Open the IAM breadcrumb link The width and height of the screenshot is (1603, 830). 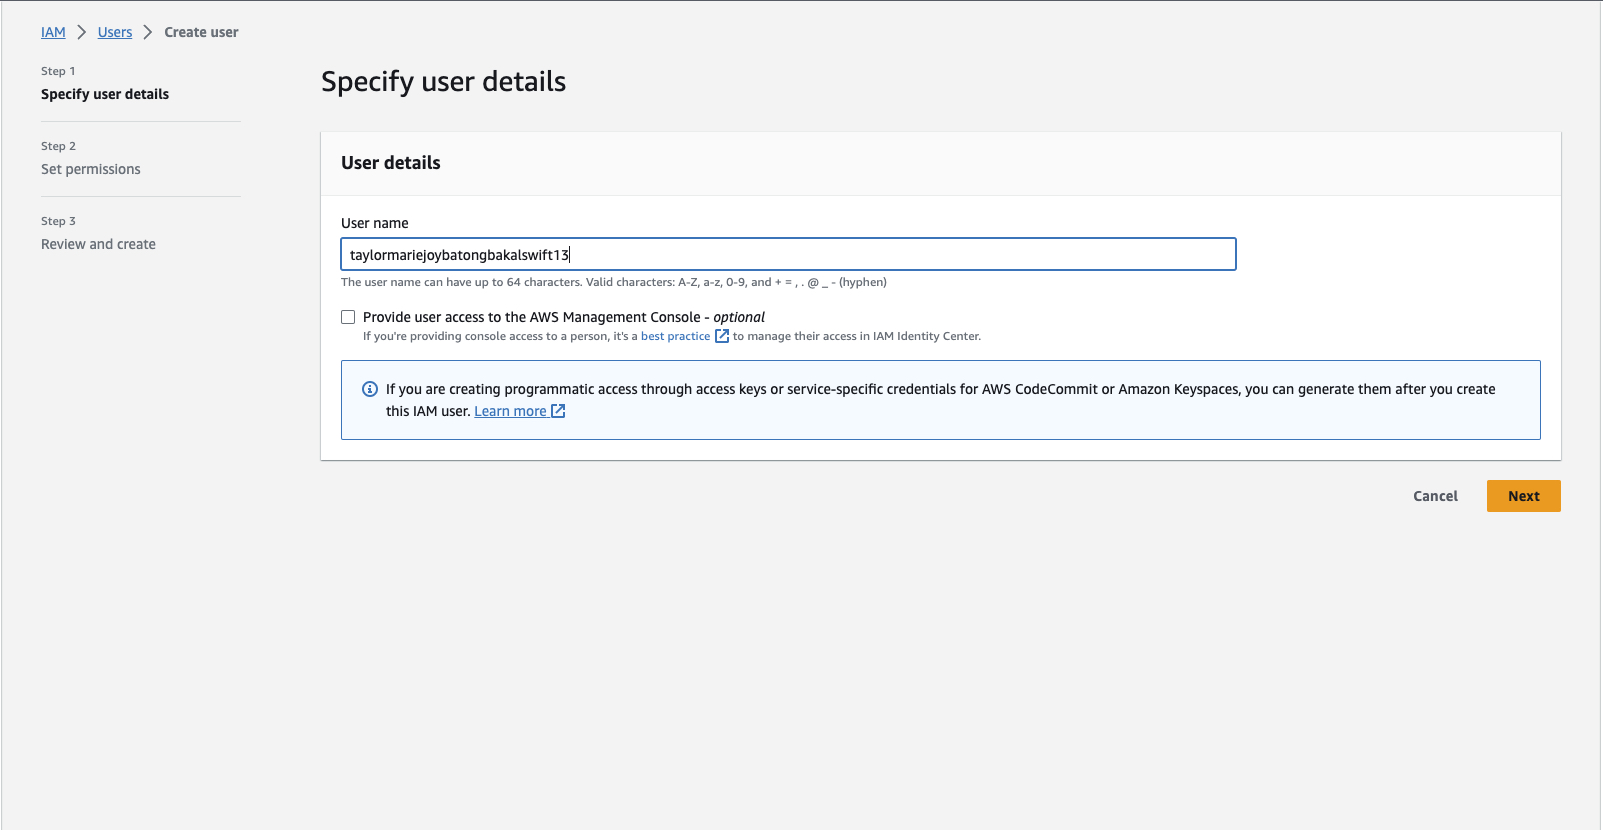(53, 32)
